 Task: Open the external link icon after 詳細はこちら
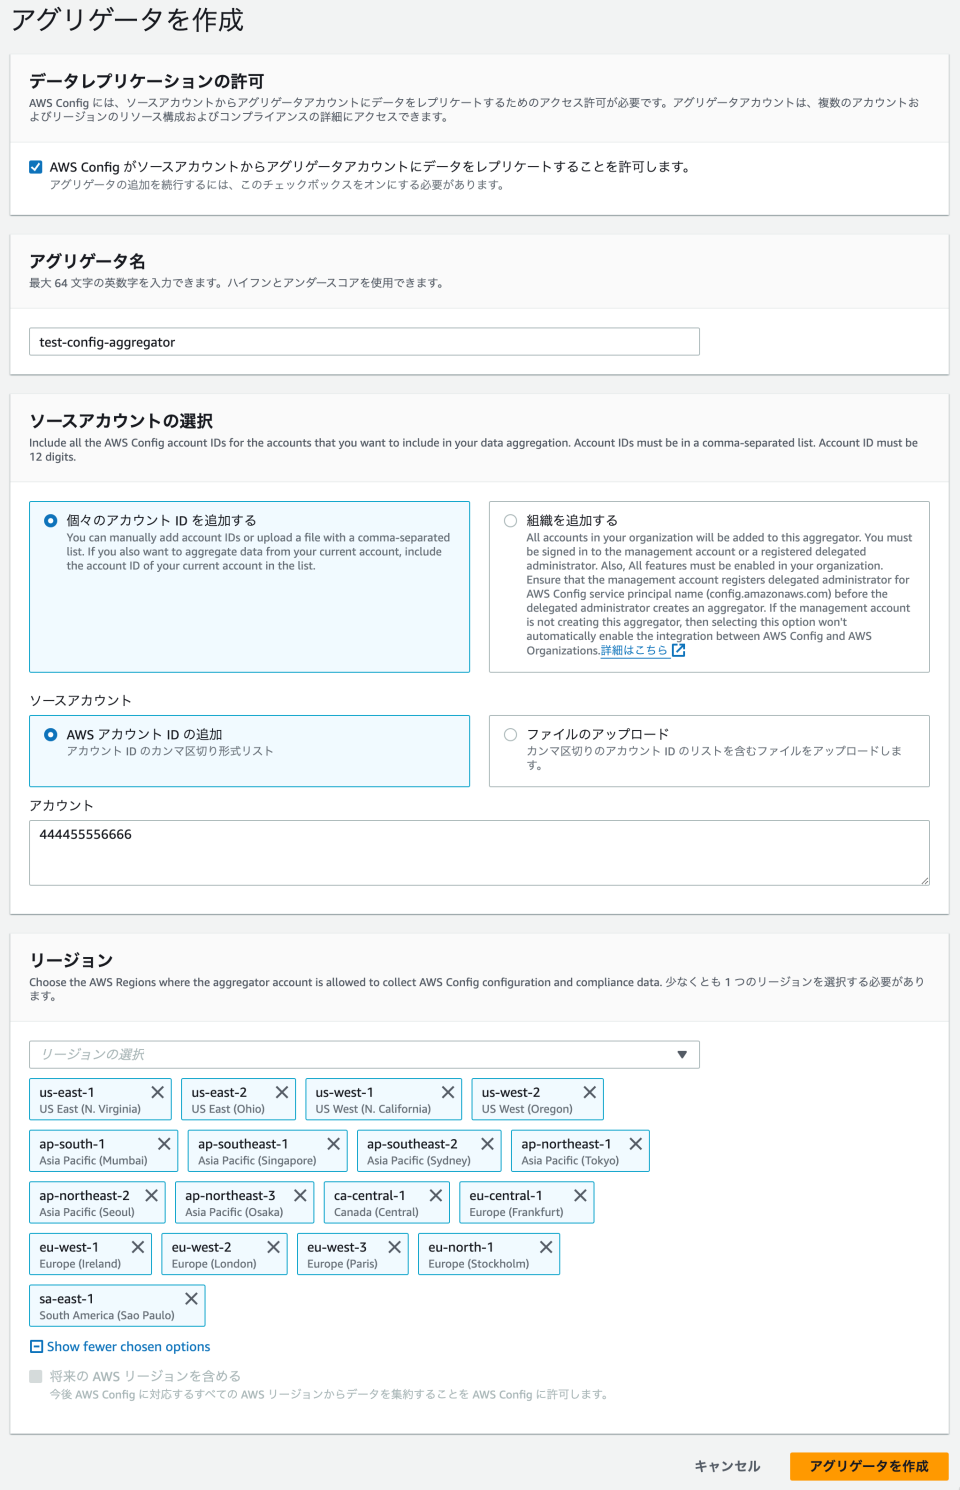[678, 650]
